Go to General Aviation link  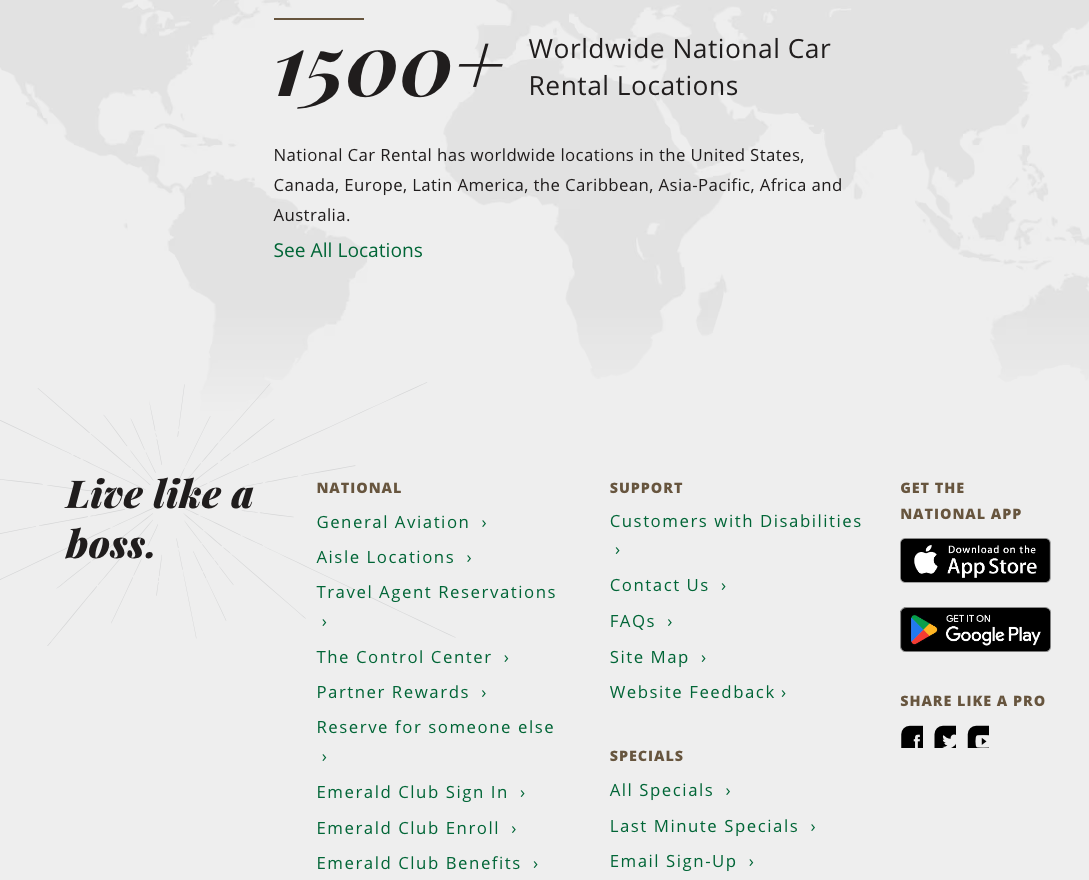402,522
